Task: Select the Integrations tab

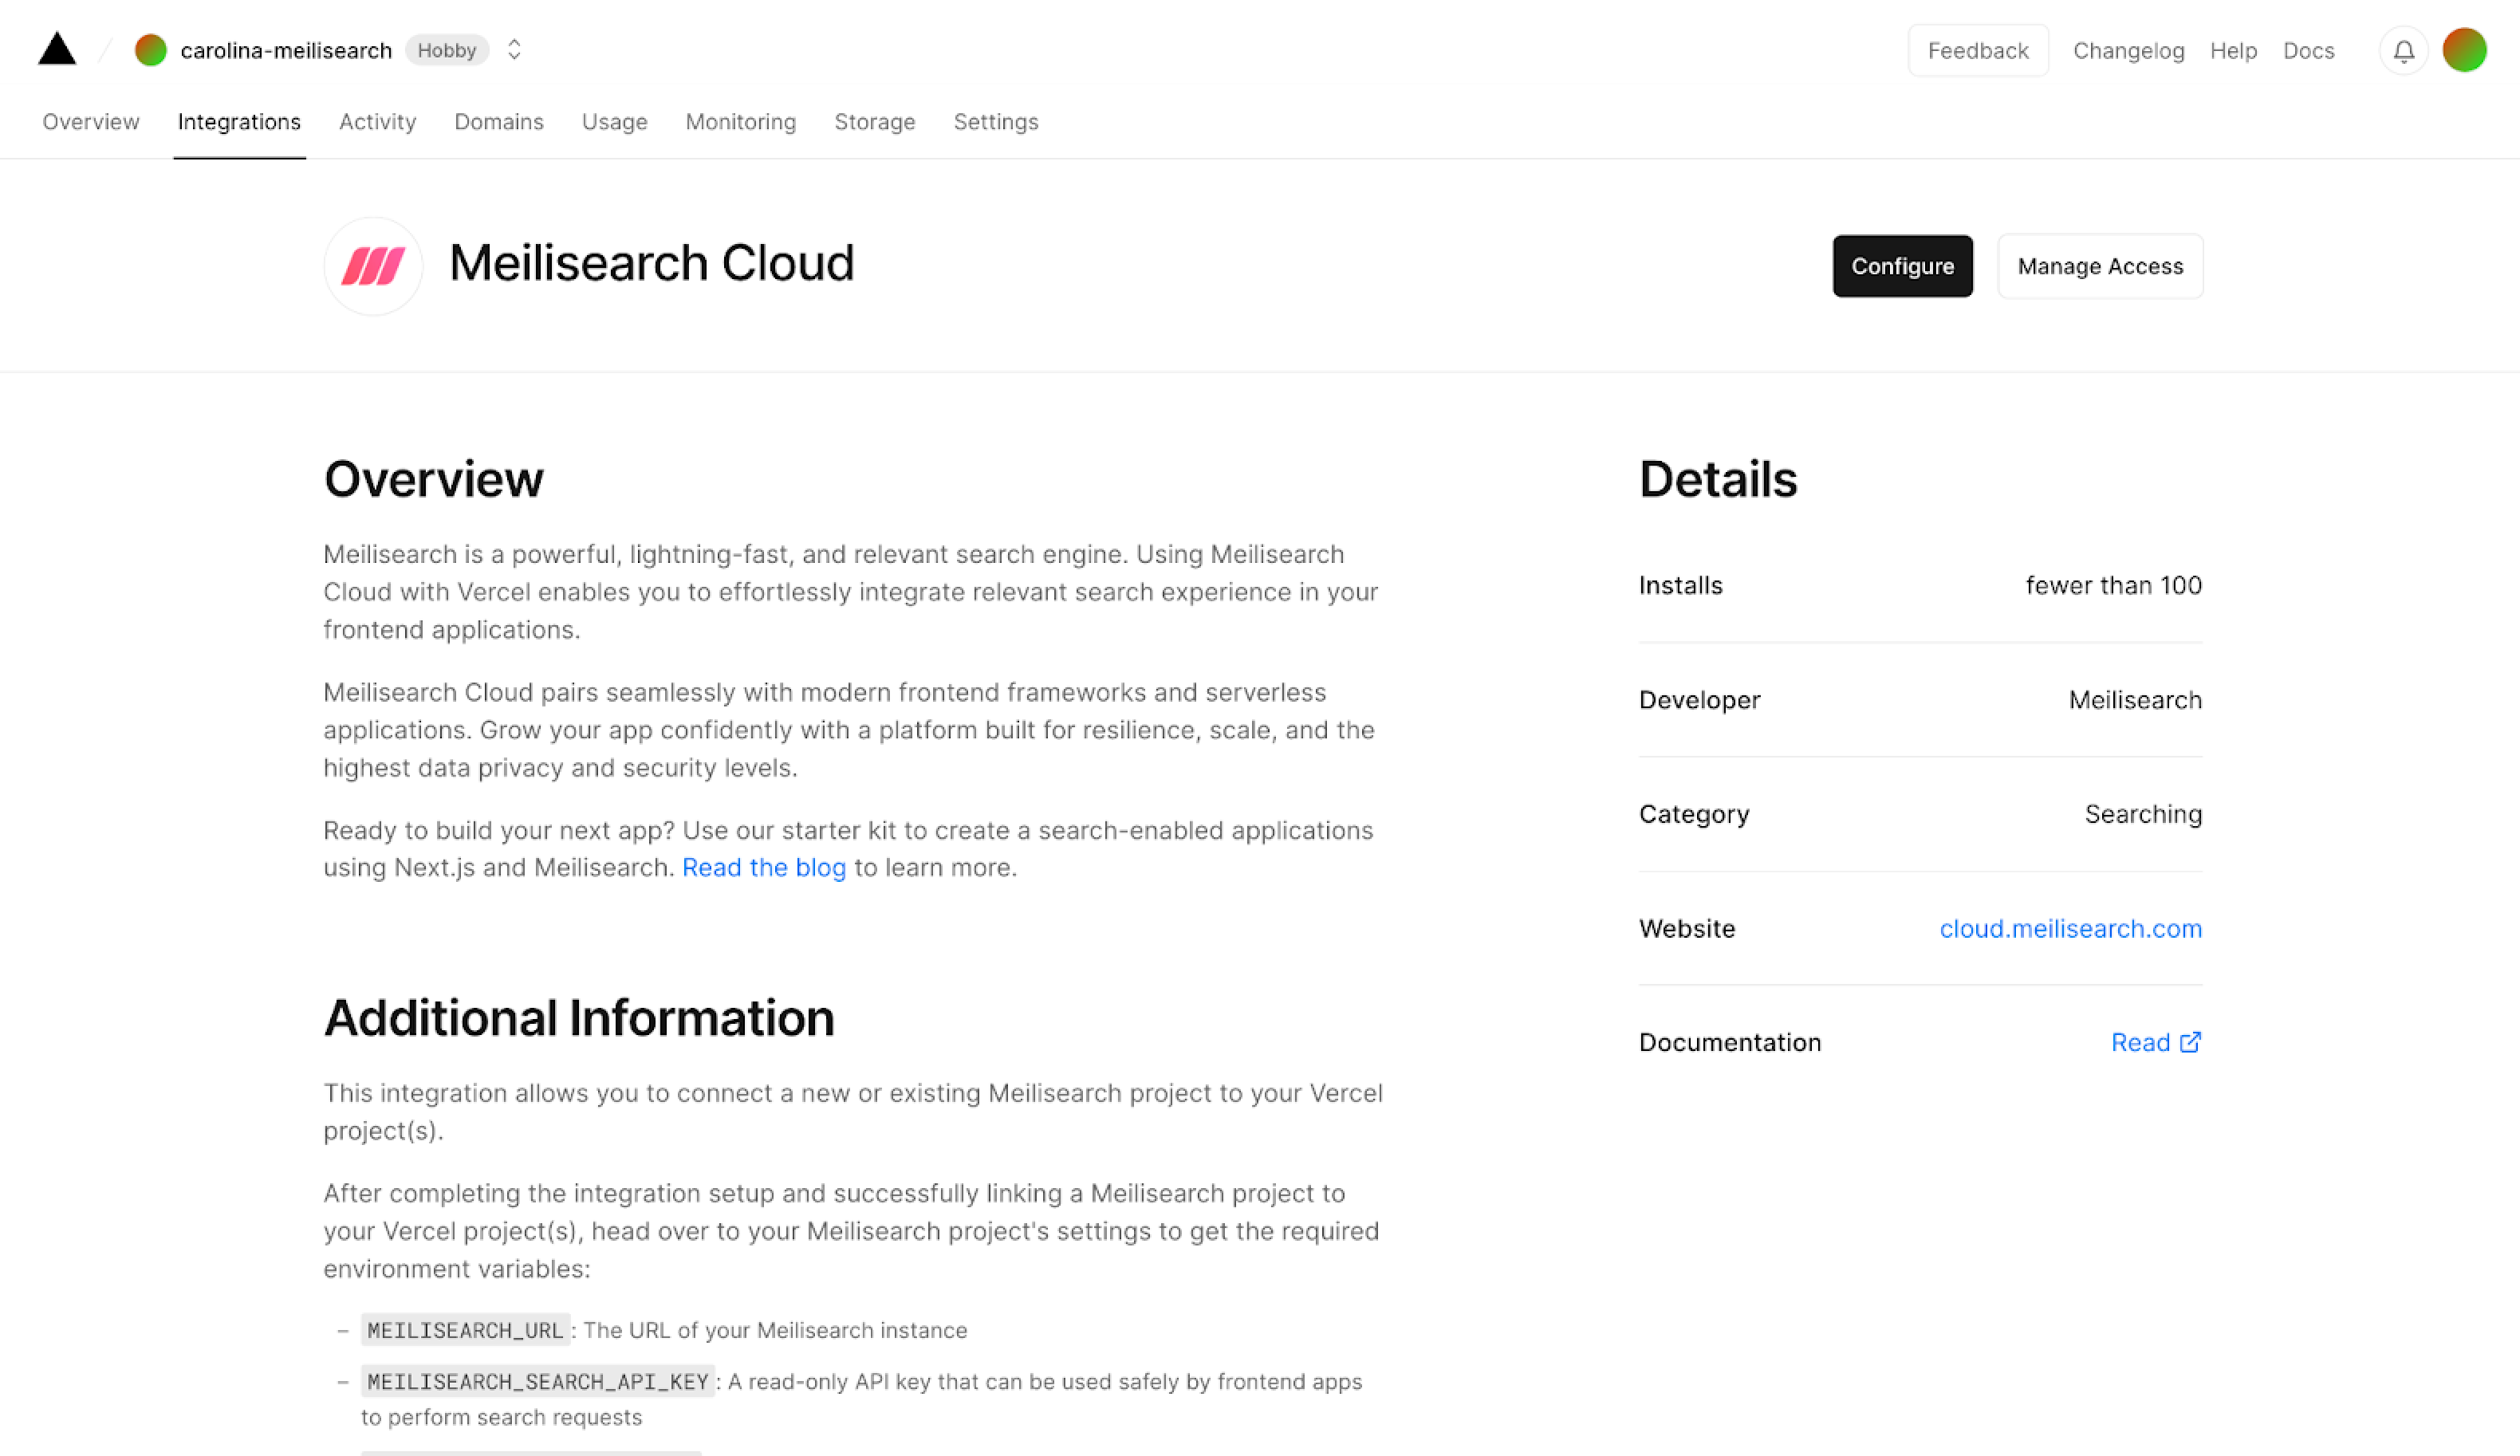Action: (239, 121)
